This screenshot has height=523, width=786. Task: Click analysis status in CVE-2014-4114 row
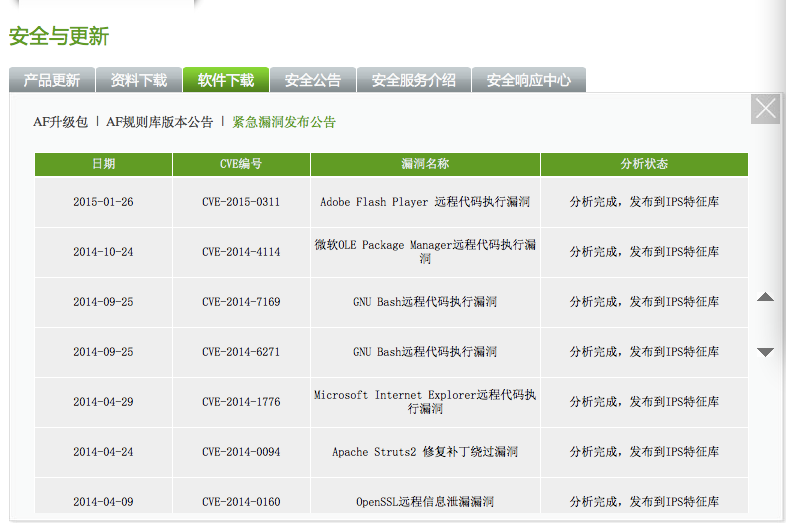[644, 252]
